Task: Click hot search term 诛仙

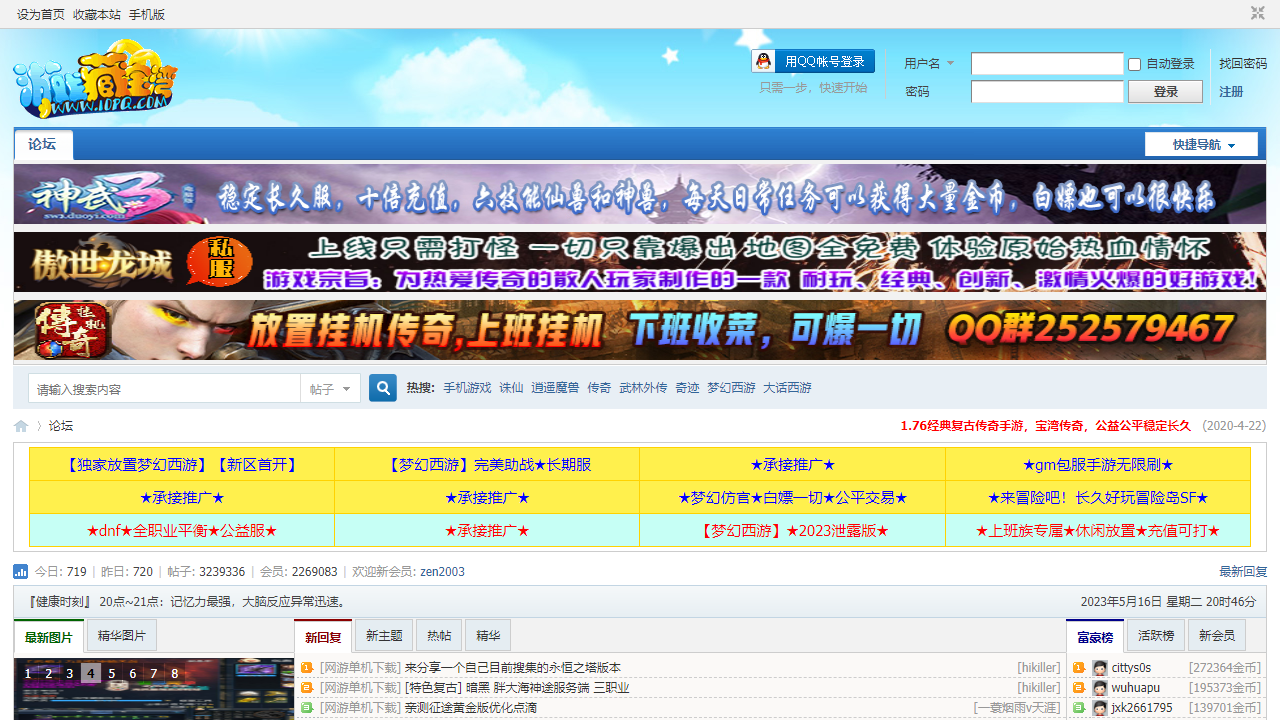Action: click(x=511, y=388)
